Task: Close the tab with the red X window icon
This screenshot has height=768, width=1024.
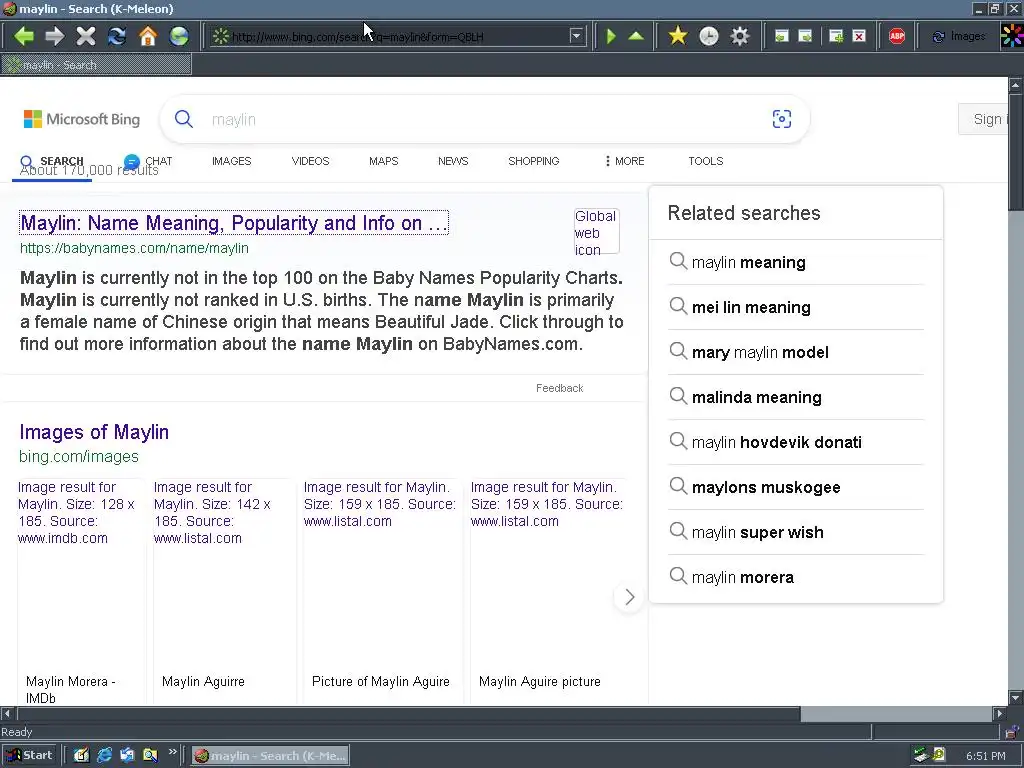Action: coord(859,37)
